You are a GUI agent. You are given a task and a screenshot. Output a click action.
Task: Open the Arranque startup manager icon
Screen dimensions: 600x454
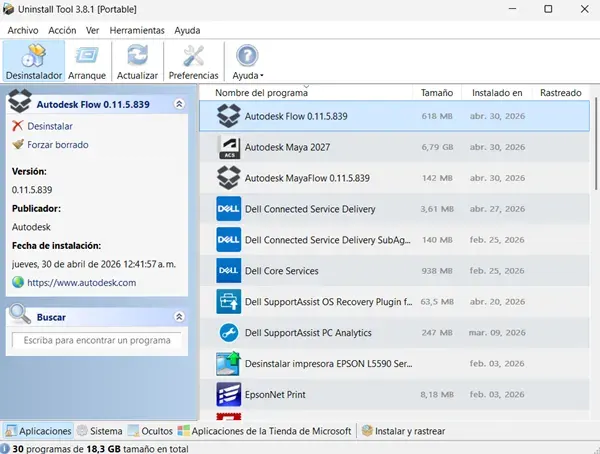[x=87, y=61]
